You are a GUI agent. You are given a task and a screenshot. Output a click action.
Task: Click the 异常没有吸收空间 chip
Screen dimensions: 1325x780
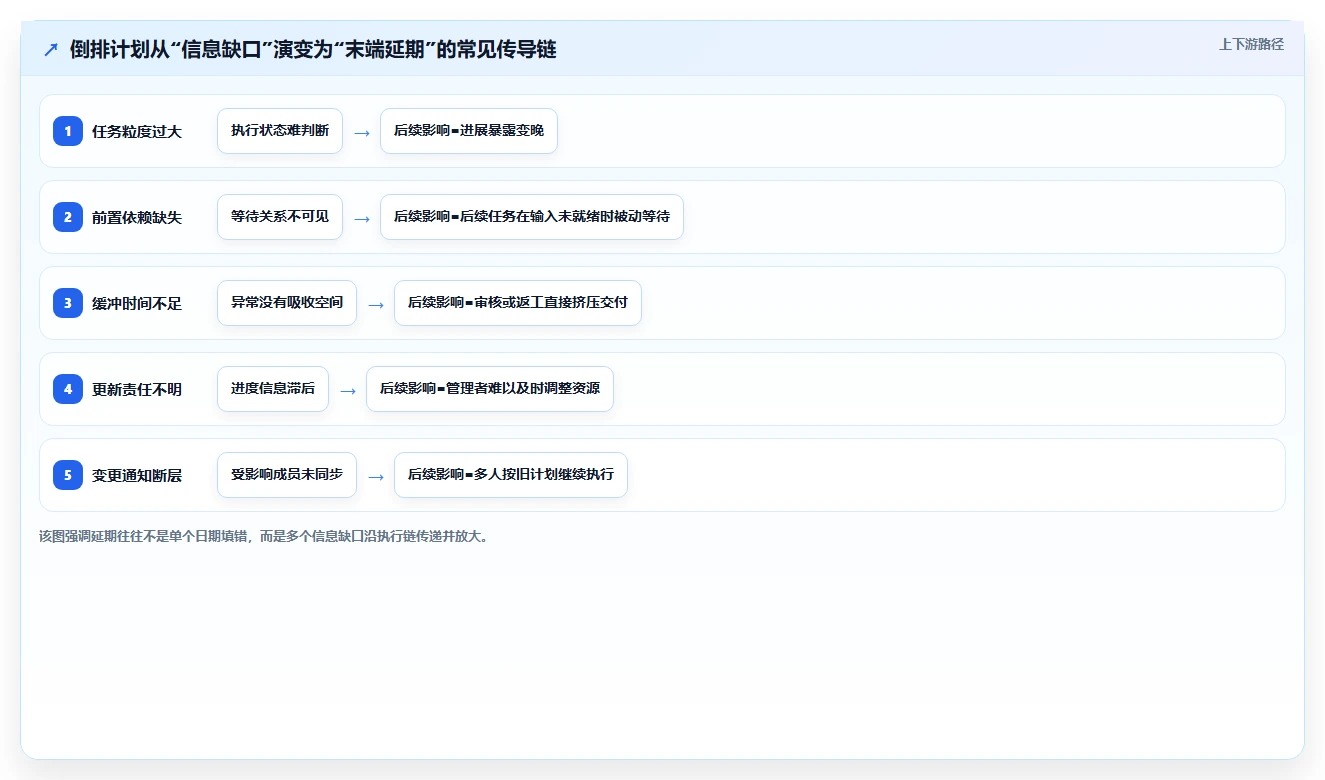287,303
